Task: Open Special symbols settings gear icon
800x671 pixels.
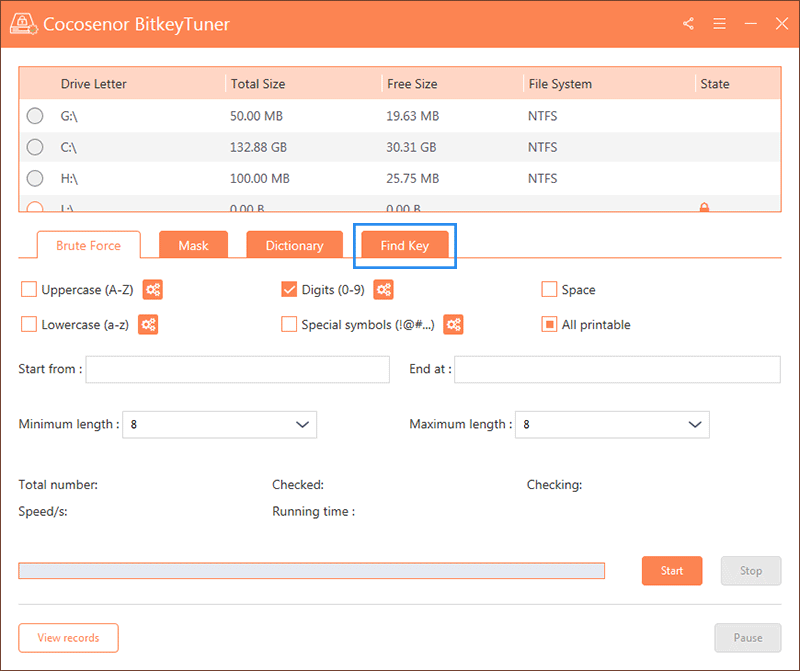Action: 453,325
